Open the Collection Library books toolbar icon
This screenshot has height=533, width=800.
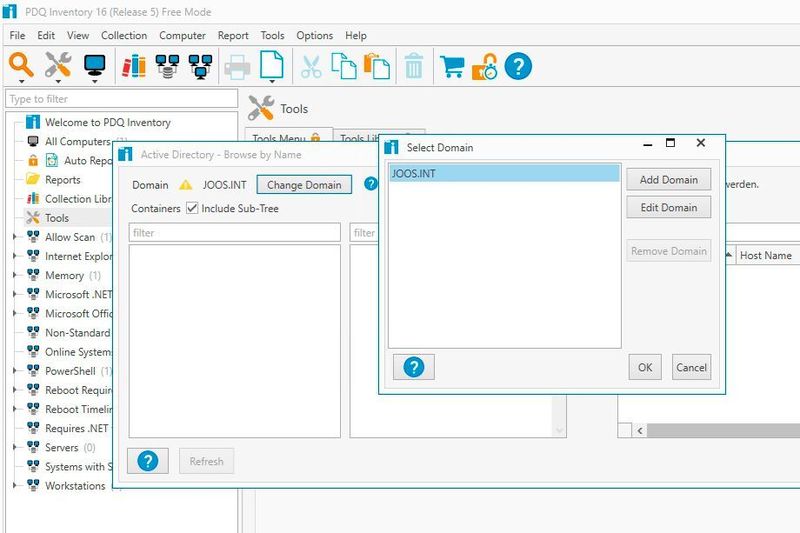click(134, 66)
